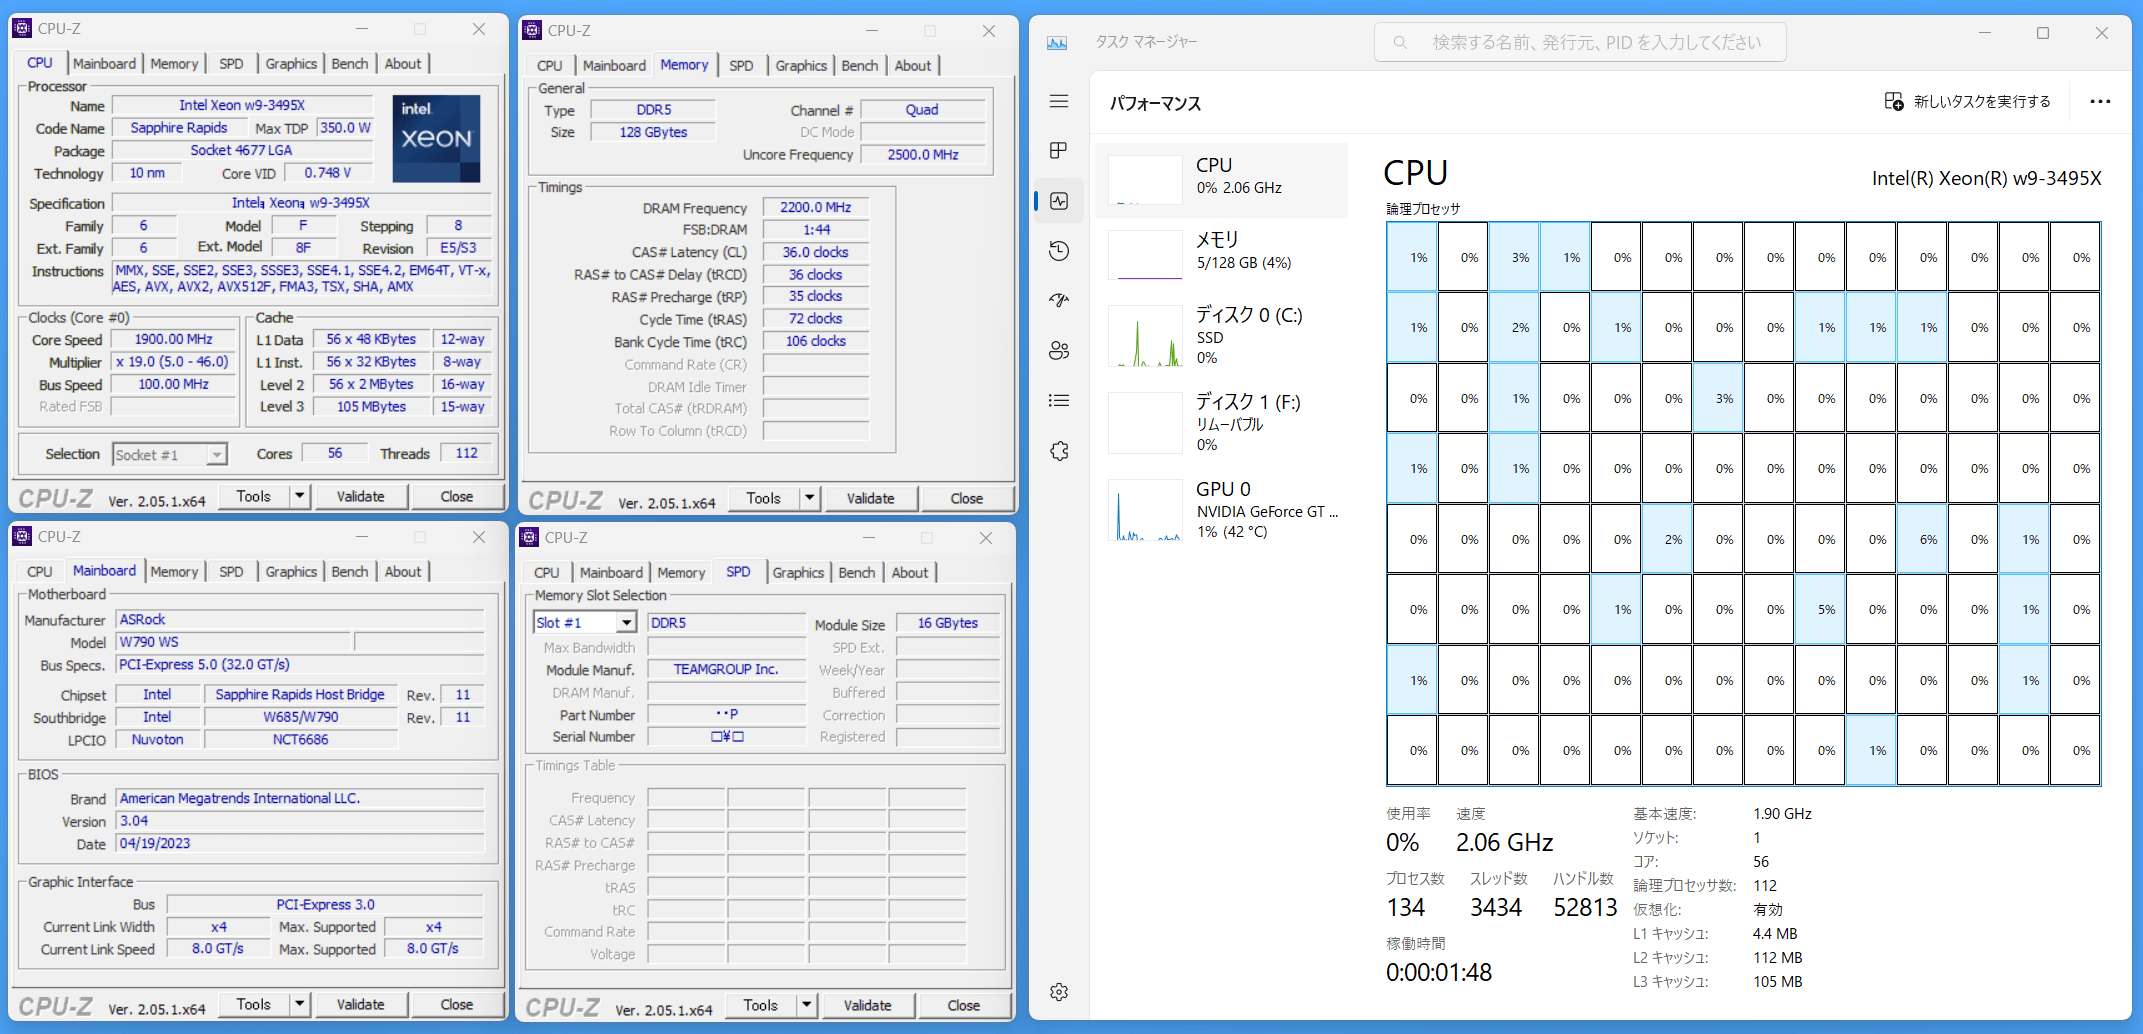The image size is (2143, 1034).
Task: Select the メモリ graph thumbnail in Performance list
Action: 1145,255
